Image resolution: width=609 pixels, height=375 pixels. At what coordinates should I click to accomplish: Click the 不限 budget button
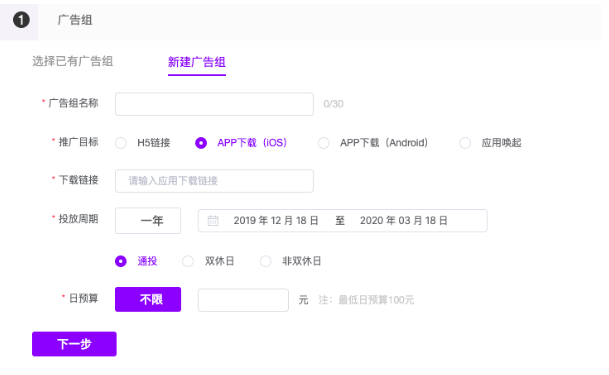coord(148,299)
